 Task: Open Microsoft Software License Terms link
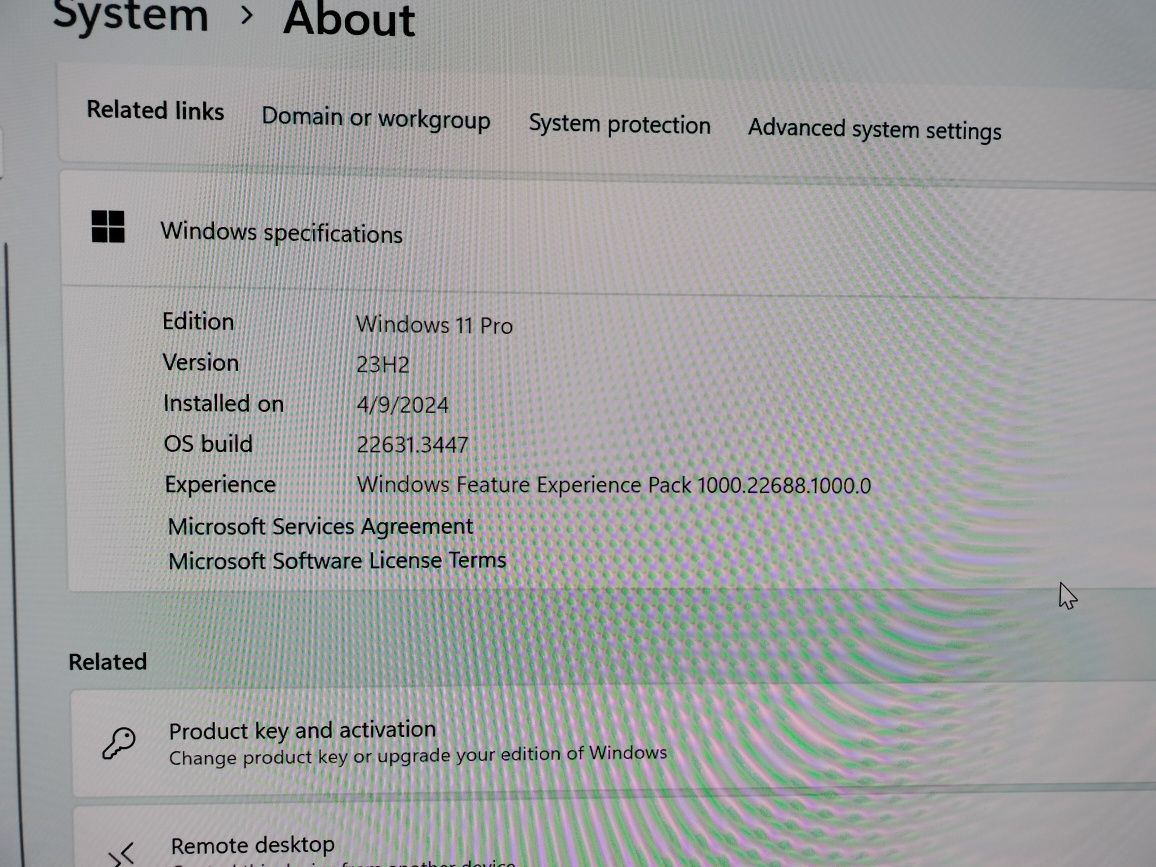(x=337, y=560)
